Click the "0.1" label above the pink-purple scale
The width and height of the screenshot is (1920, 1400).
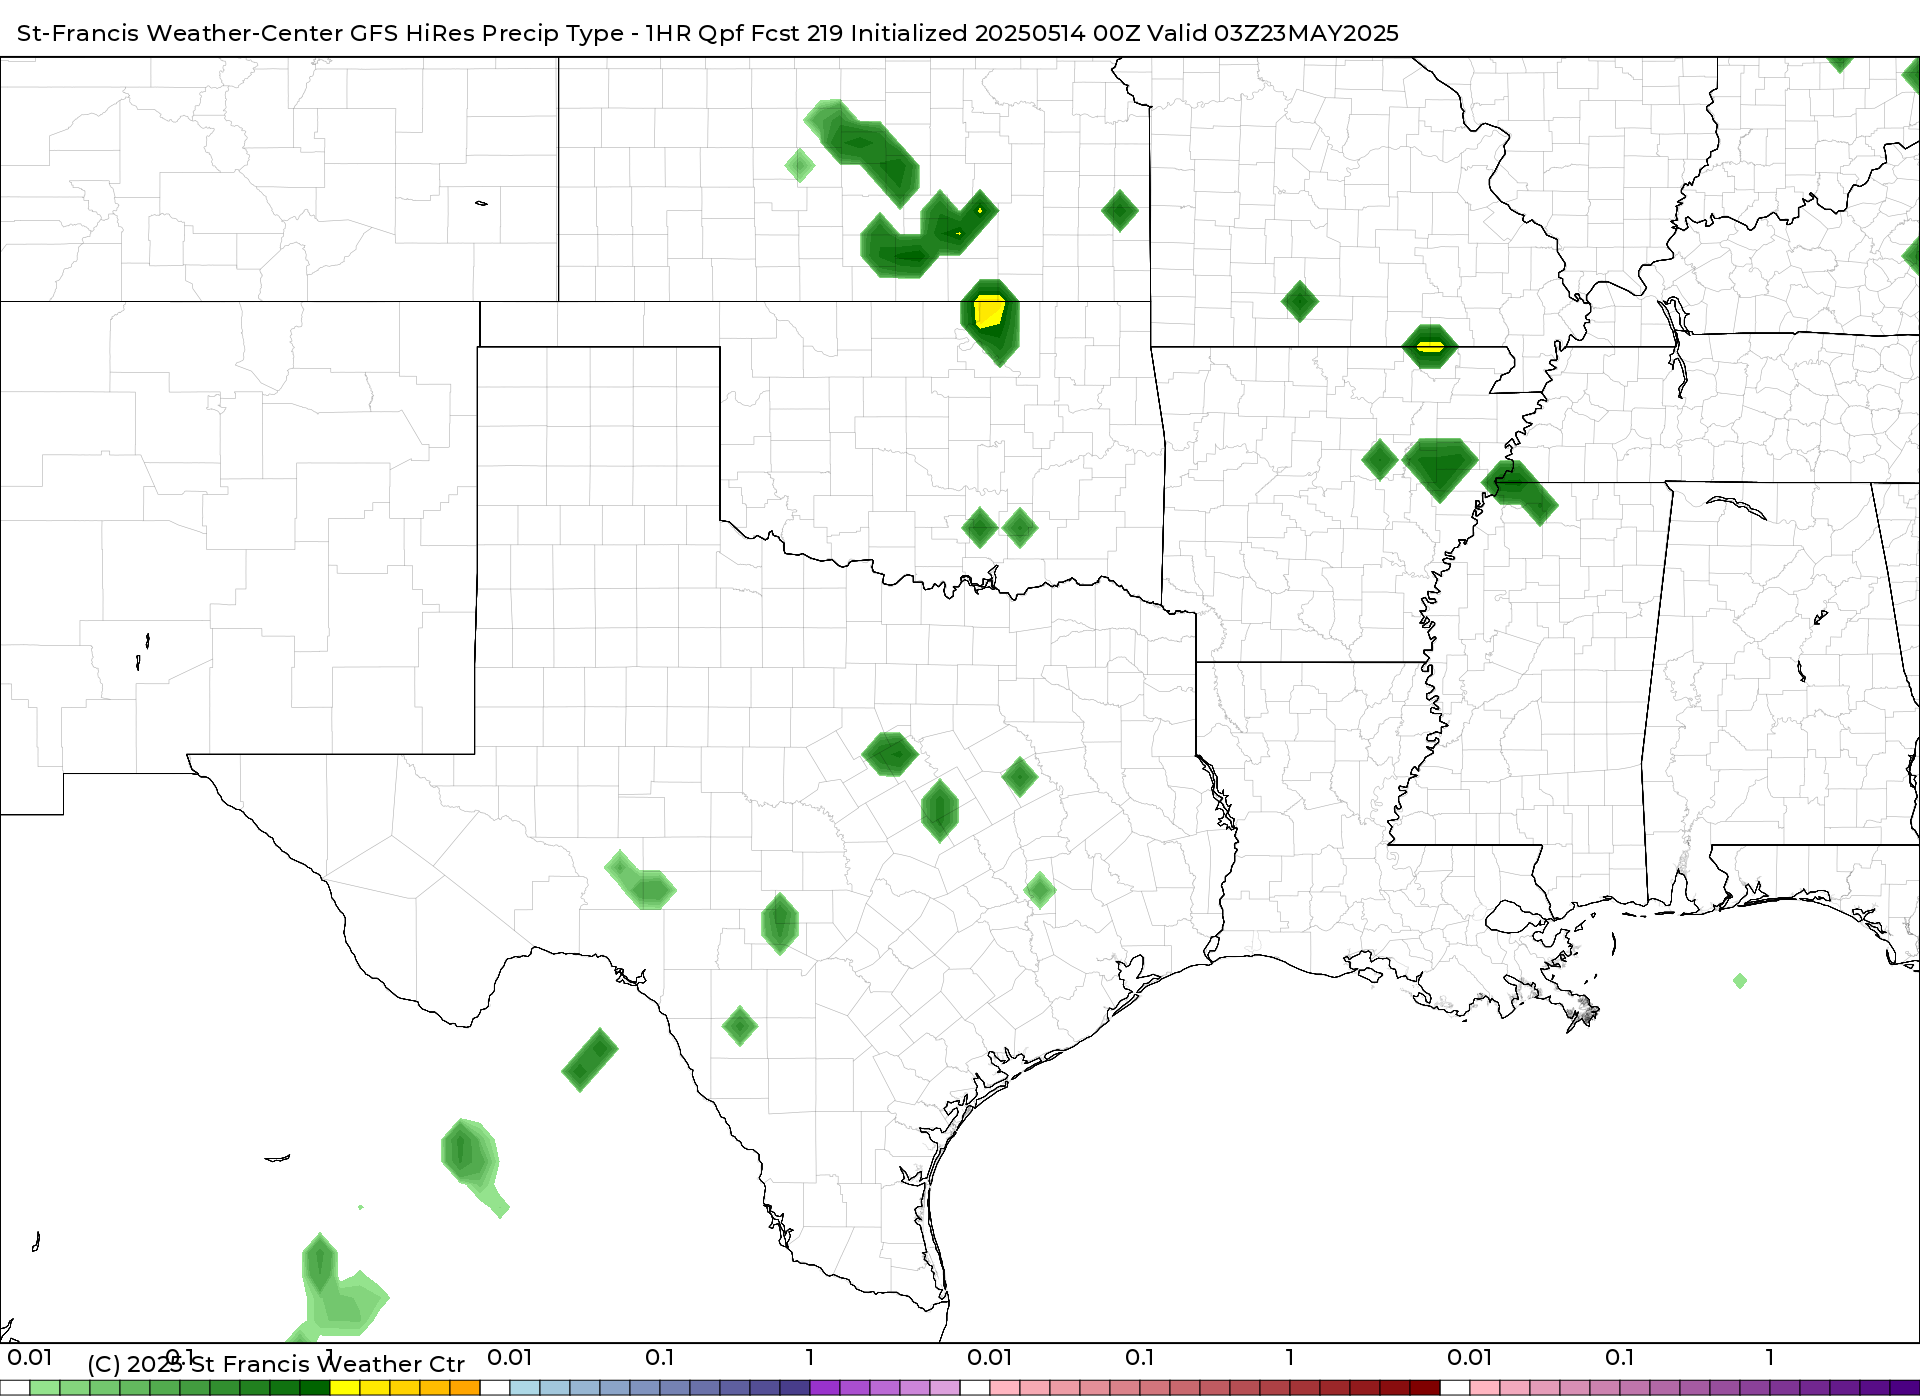coord(1620,1358)
